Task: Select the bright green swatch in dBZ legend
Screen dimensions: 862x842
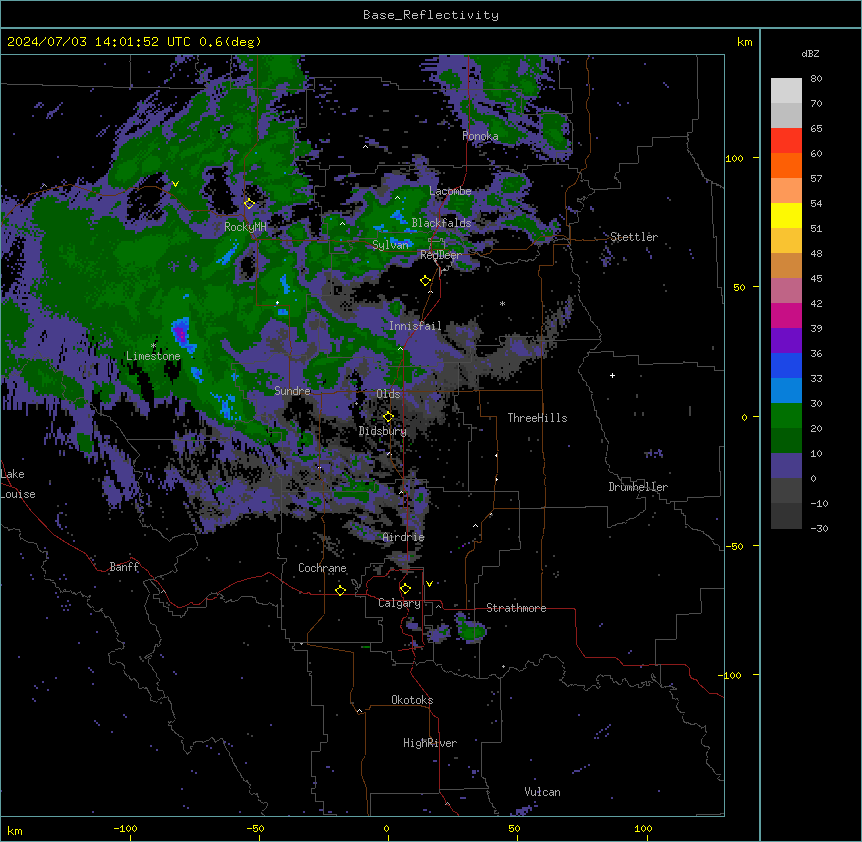Action: pyautogui.click(x=786, y=416)
